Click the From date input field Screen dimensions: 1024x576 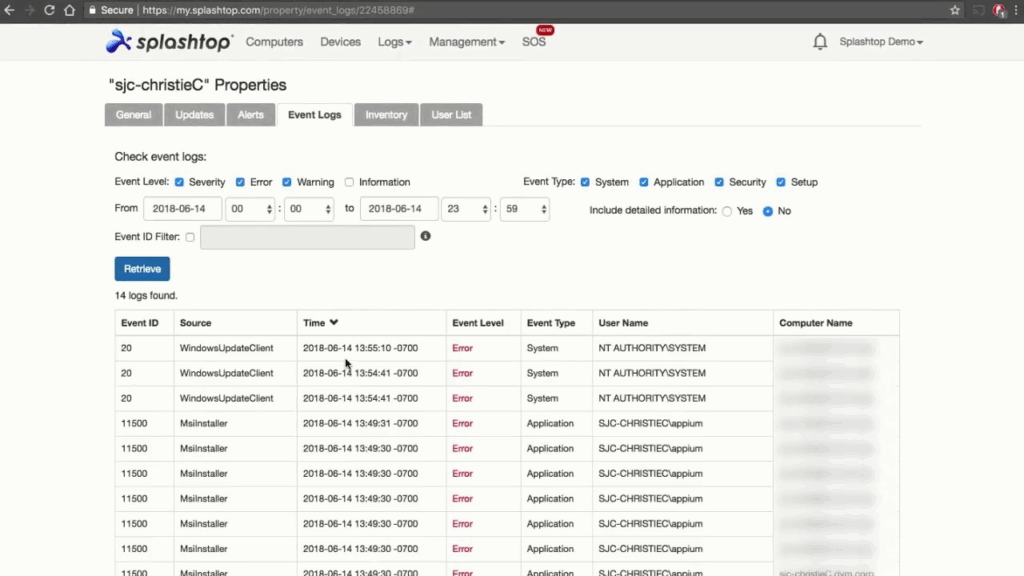pos(182,209)
